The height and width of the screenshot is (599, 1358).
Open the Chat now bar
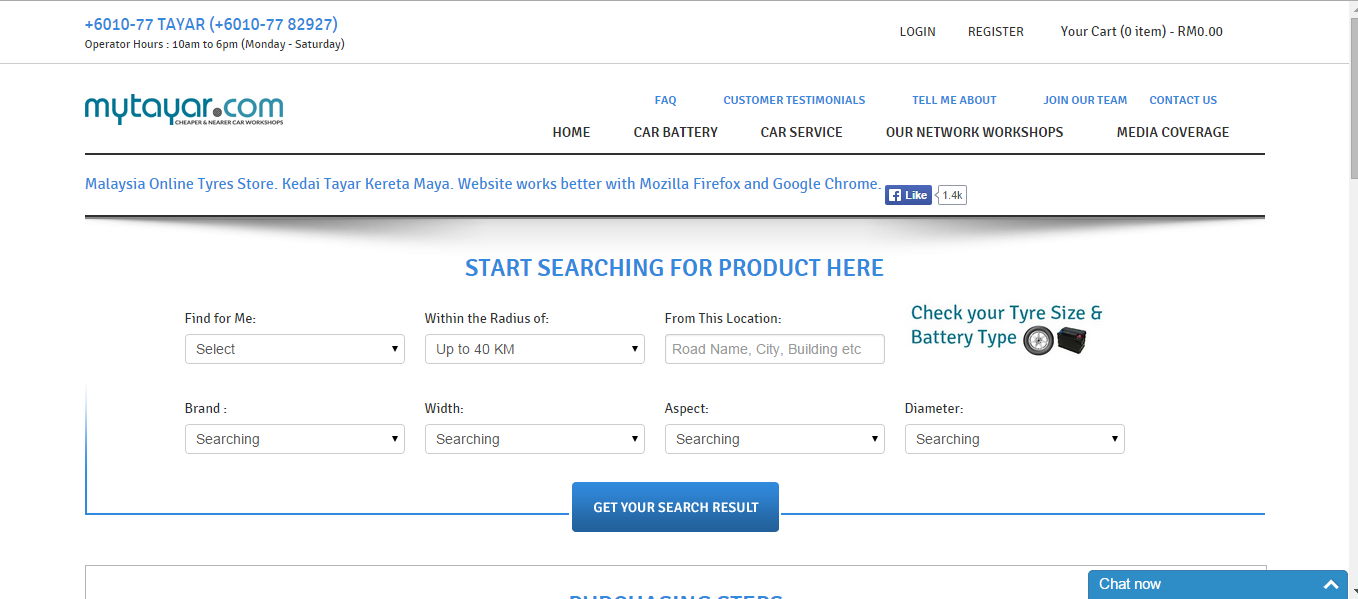pos(1218,584)
